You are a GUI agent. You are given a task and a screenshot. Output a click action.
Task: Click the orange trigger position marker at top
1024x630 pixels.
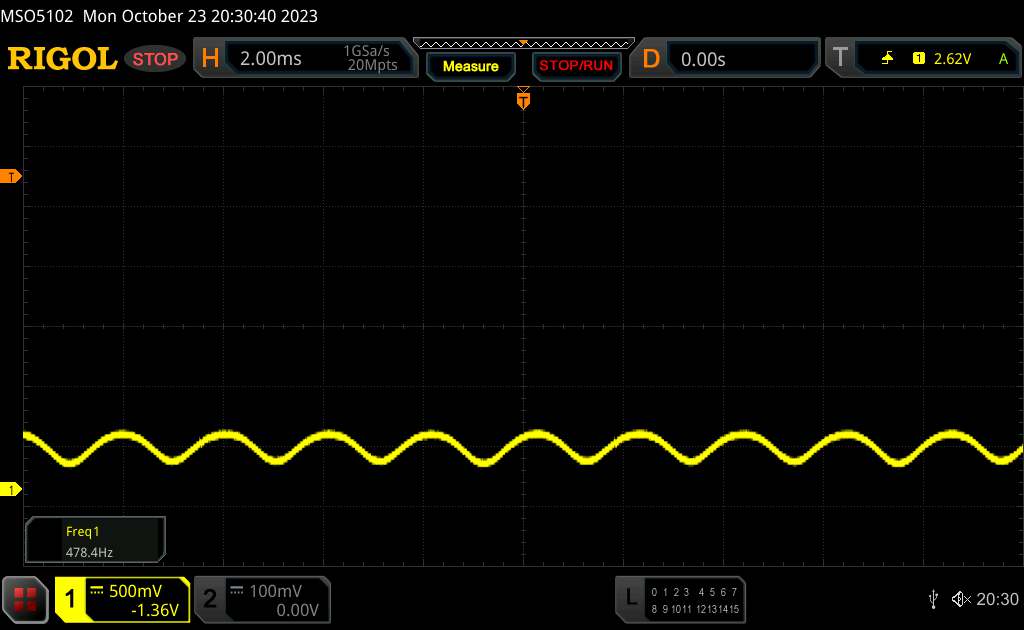(x=523, y=100)
